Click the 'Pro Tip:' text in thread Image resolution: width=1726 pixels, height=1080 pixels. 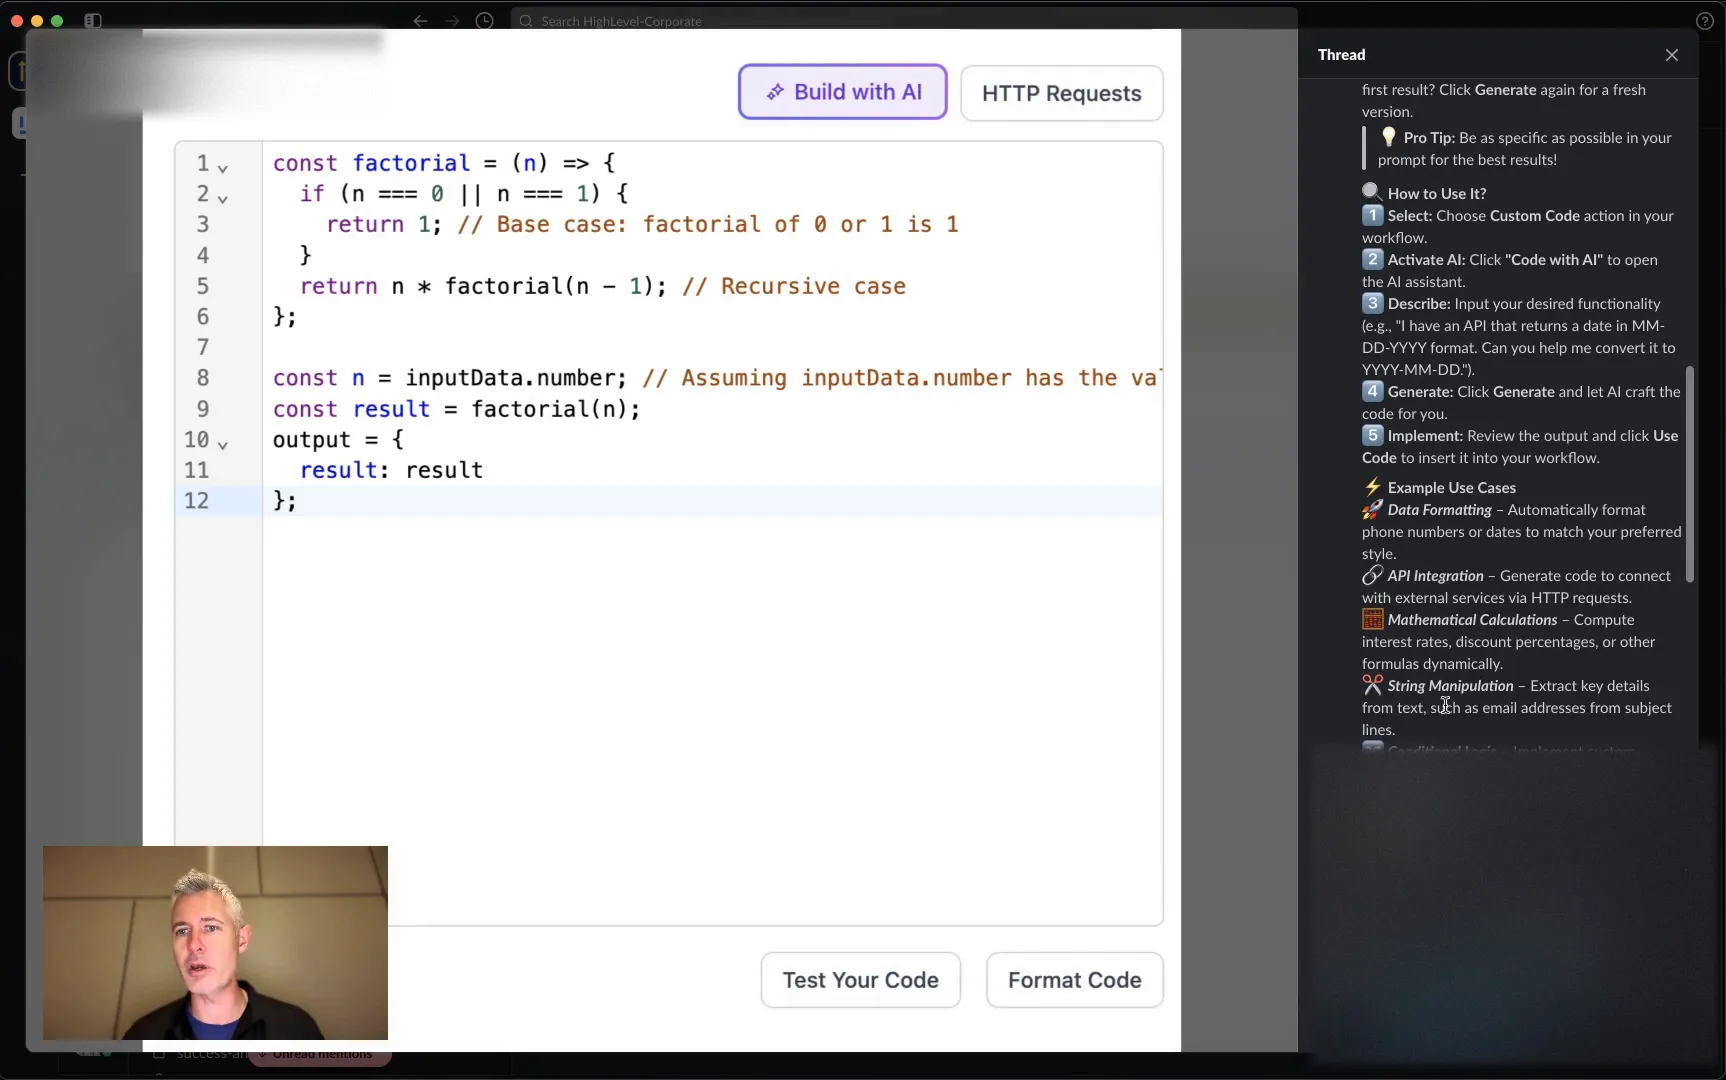[x=1429, y=138]
